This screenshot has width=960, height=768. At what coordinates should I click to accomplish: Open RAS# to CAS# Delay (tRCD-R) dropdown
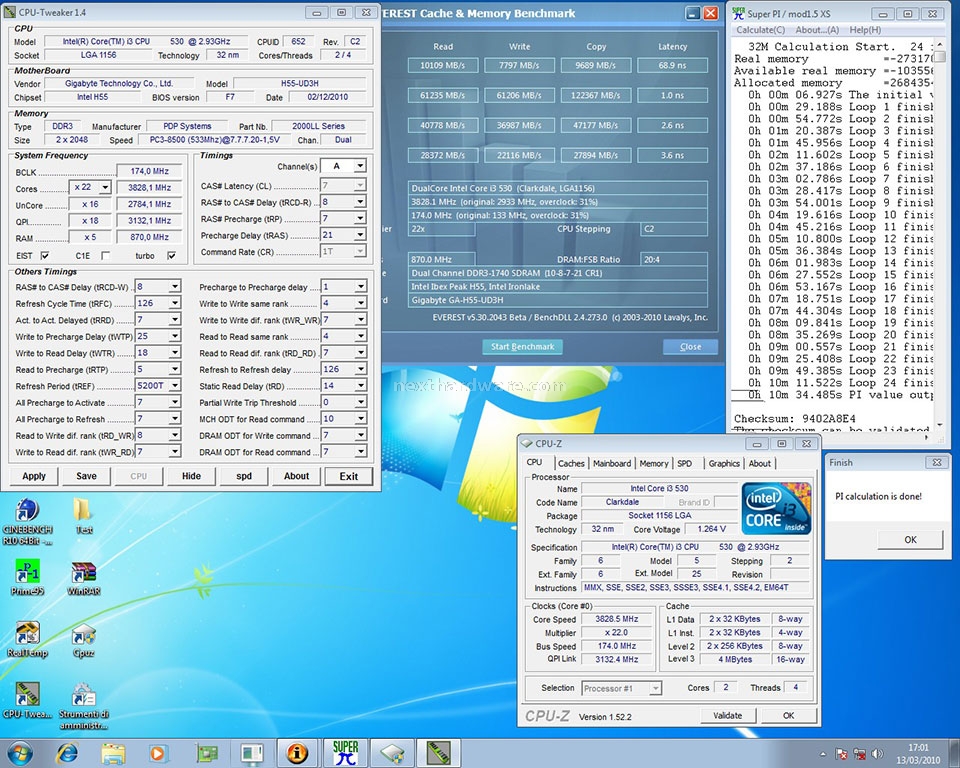(x=360, y=201)
